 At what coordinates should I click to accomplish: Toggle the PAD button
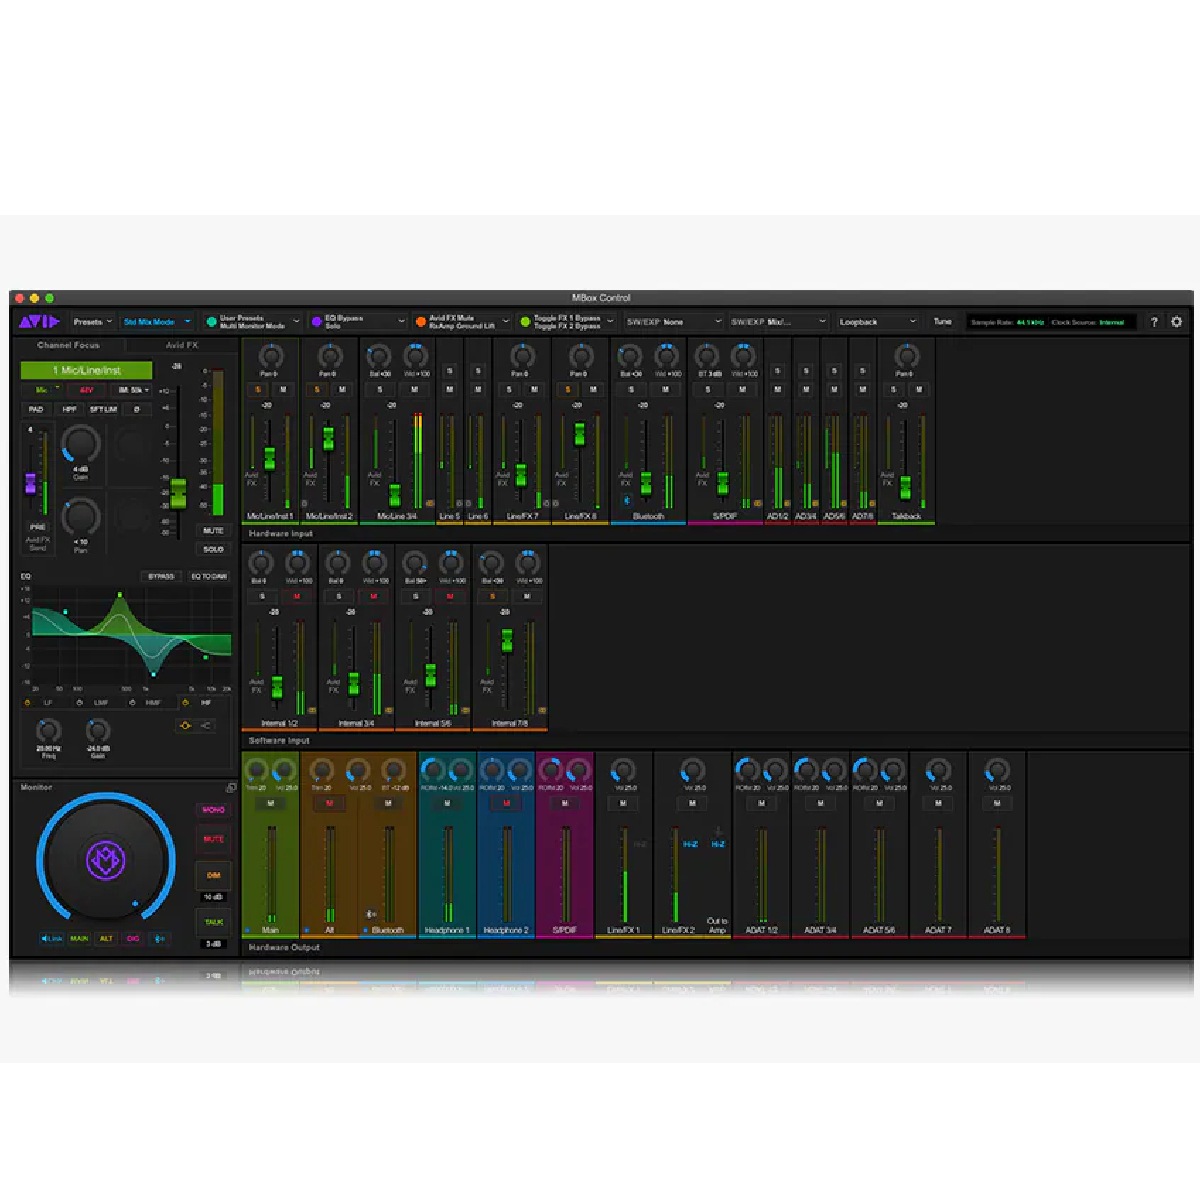[x=37, y=409]
